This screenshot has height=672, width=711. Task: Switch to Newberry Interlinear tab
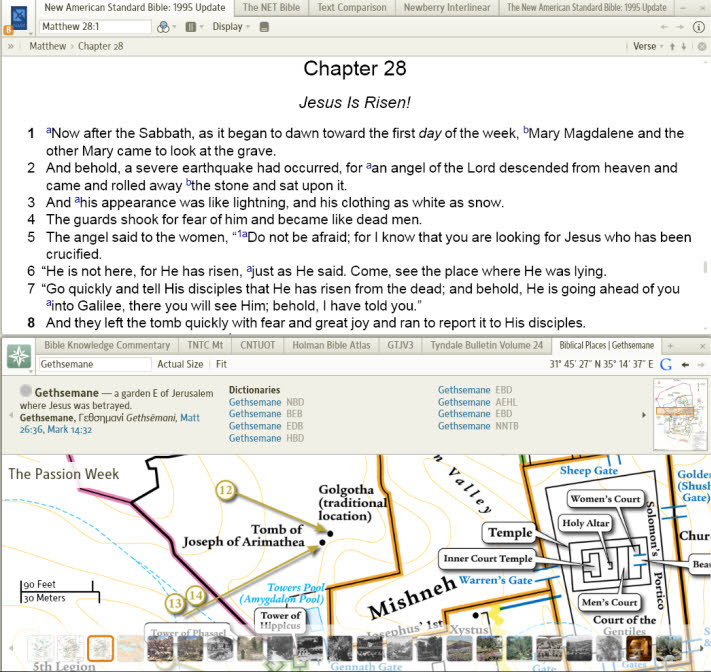tap(447, 8)
